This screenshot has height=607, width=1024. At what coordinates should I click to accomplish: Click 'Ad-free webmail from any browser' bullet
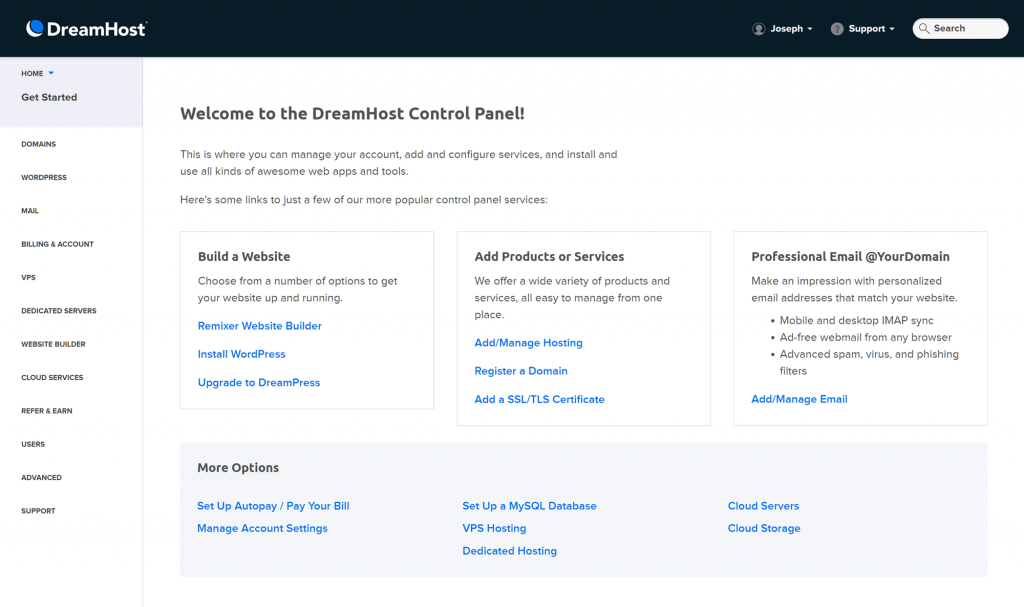click(x=865, y=338)
